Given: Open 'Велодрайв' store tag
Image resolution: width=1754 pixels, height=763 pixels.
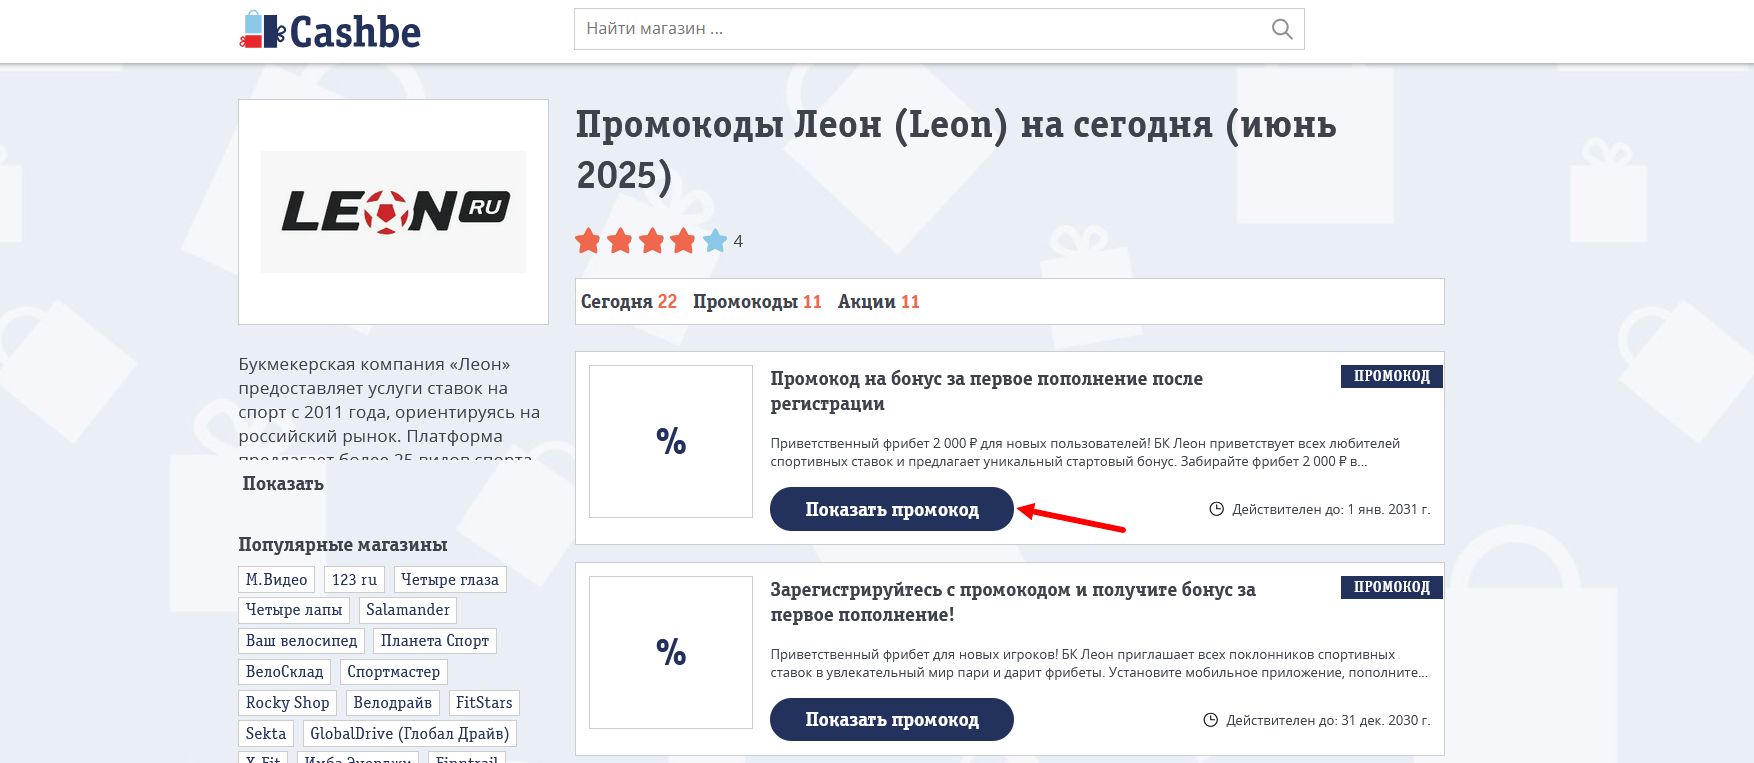Looking at the screenshot, I should [393, 703].
